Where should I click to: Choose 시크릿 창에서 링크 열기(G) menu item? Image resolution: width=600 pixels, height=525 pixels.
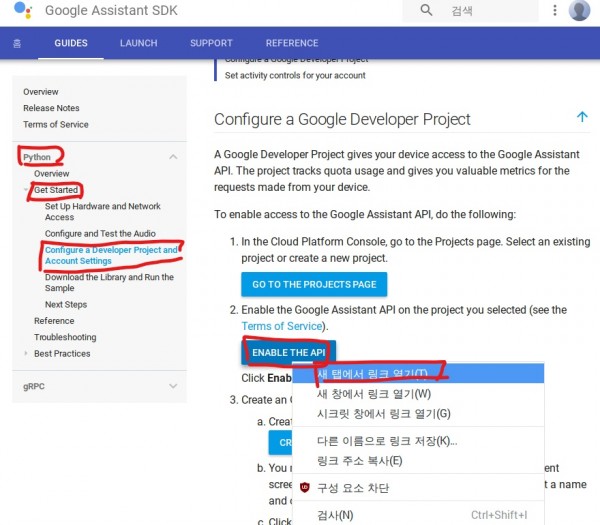418,414
